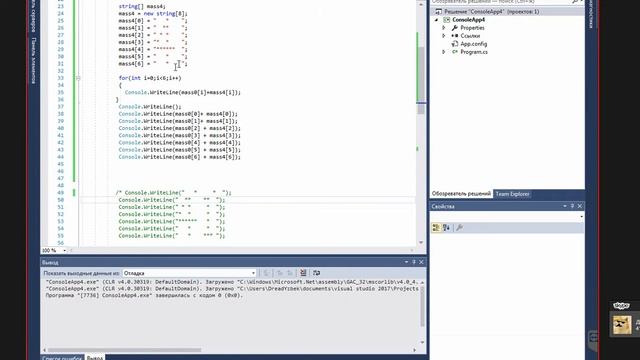Clear all output in the Вывод panel
Viewport: 640px width, 360px height.
[303, 273]
